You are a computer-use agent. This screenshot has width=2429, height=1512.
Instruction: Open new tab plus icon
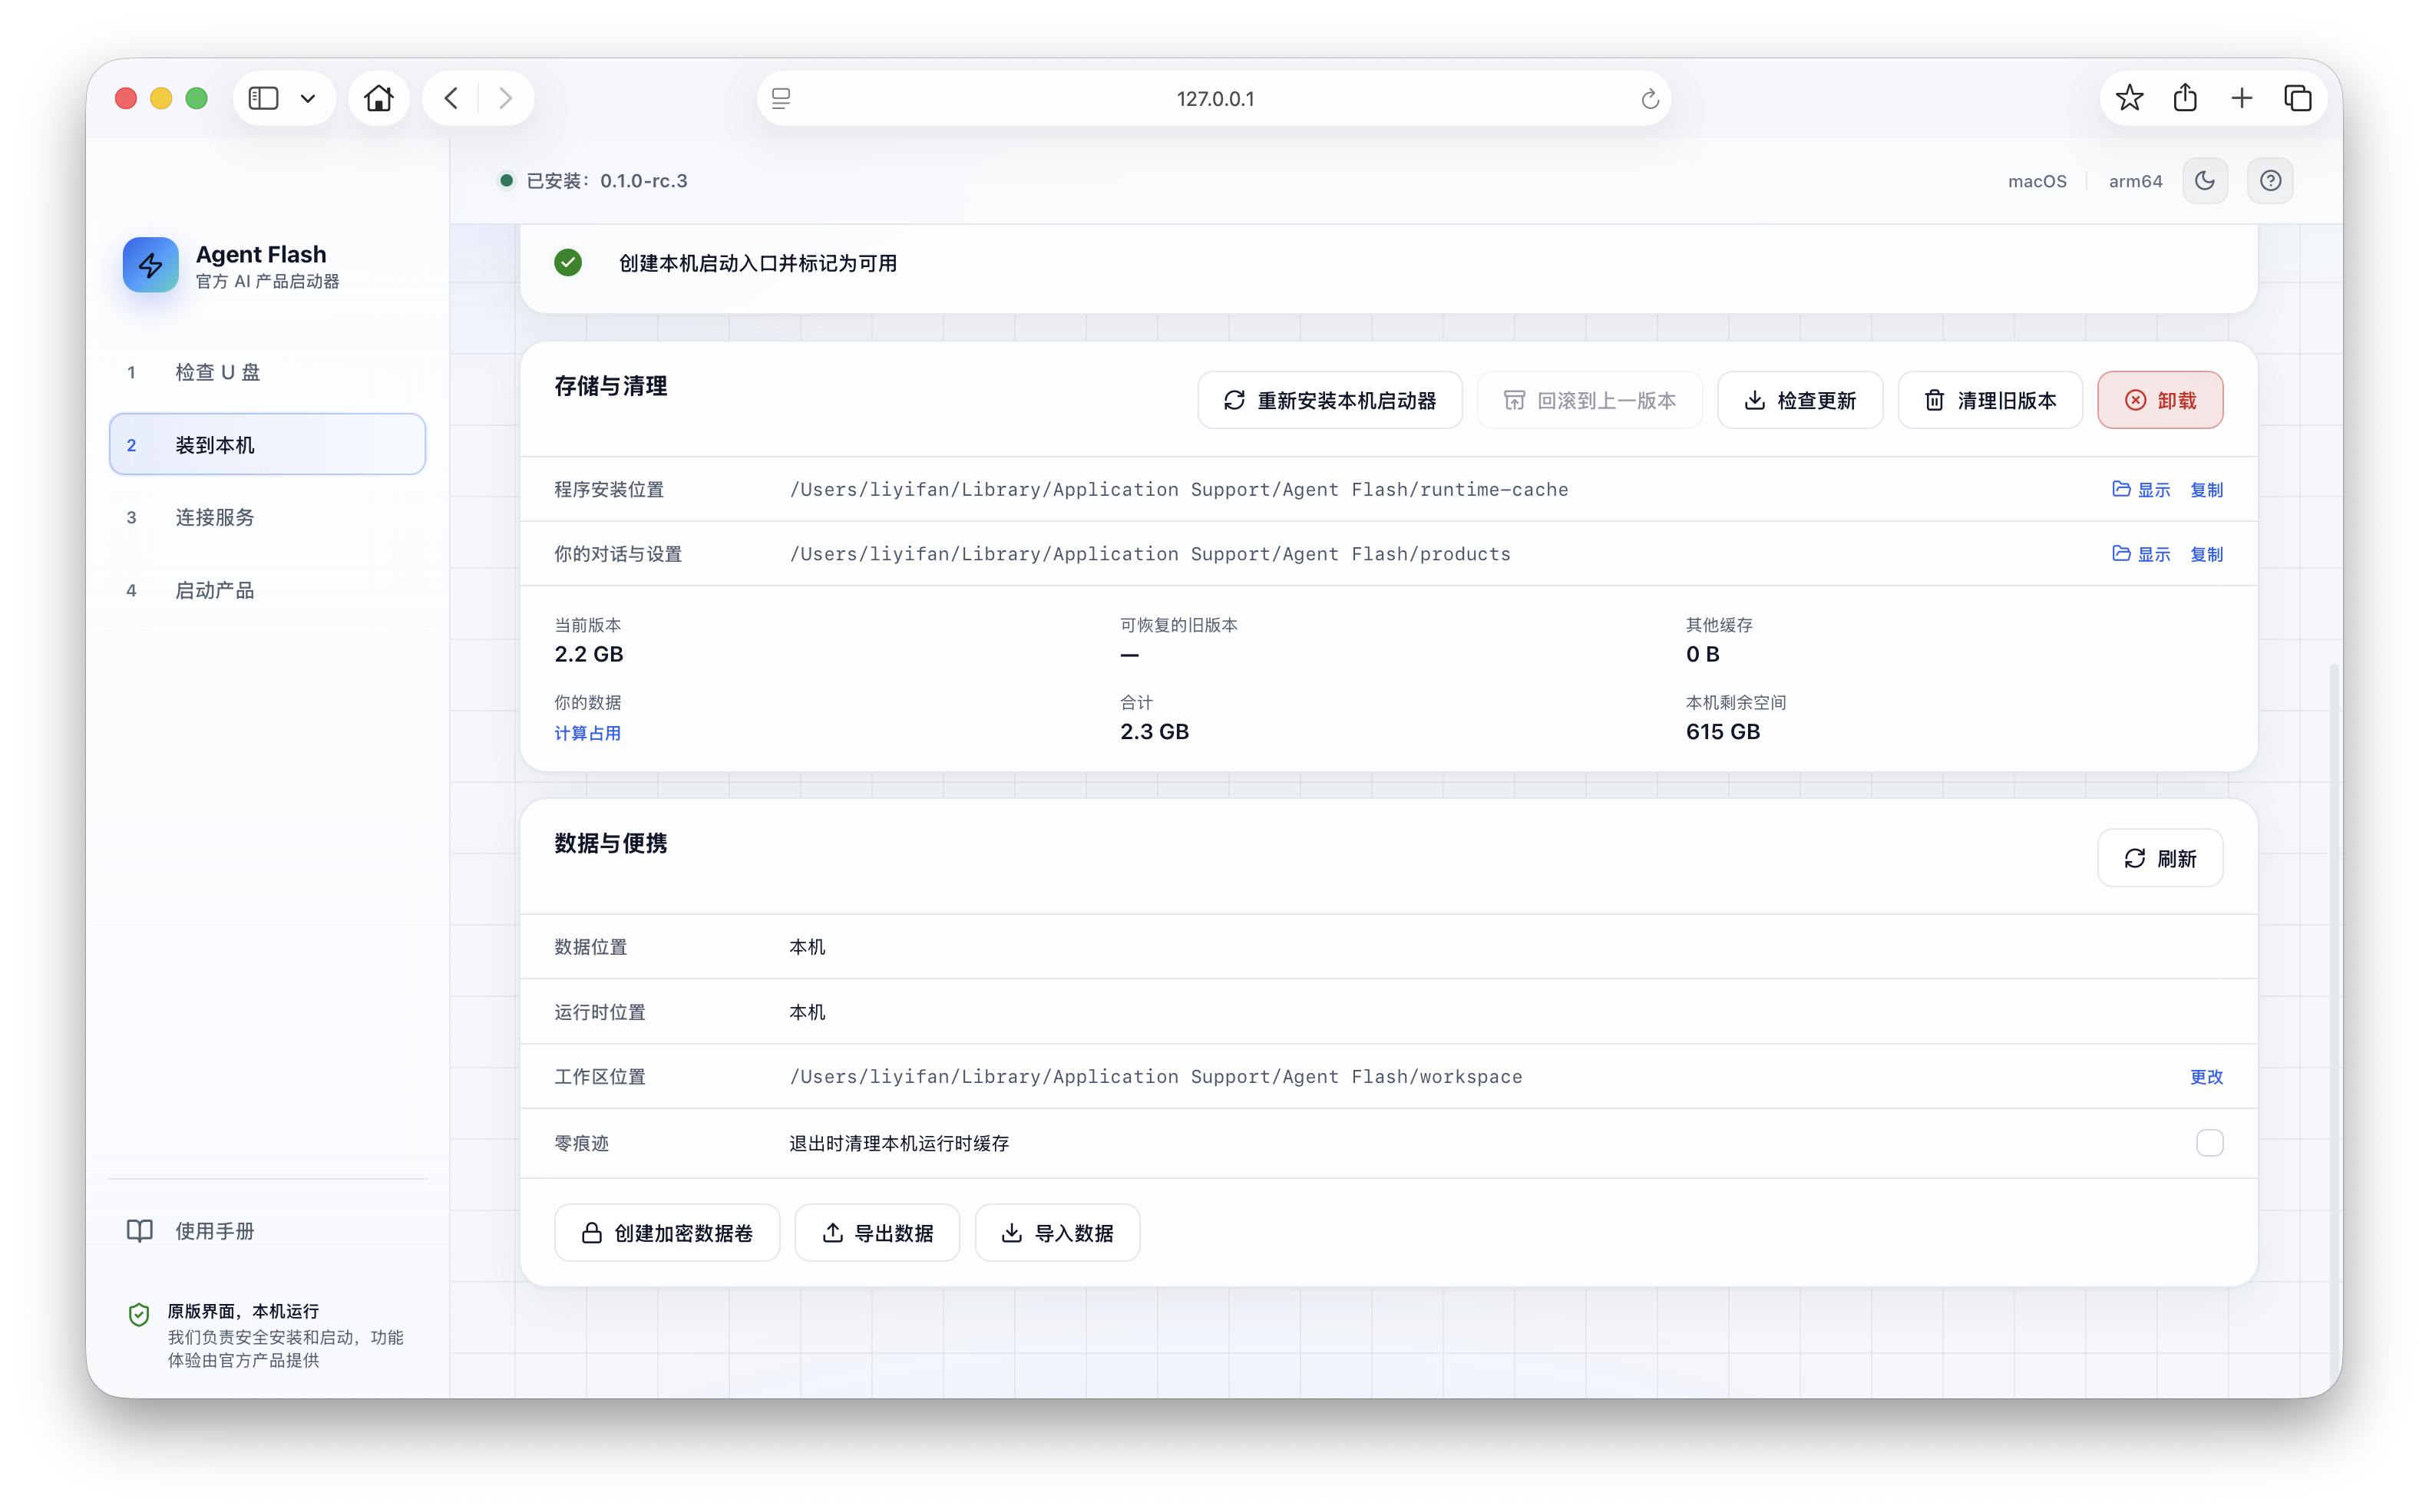pyautogui.click(x=2241, y=98)
